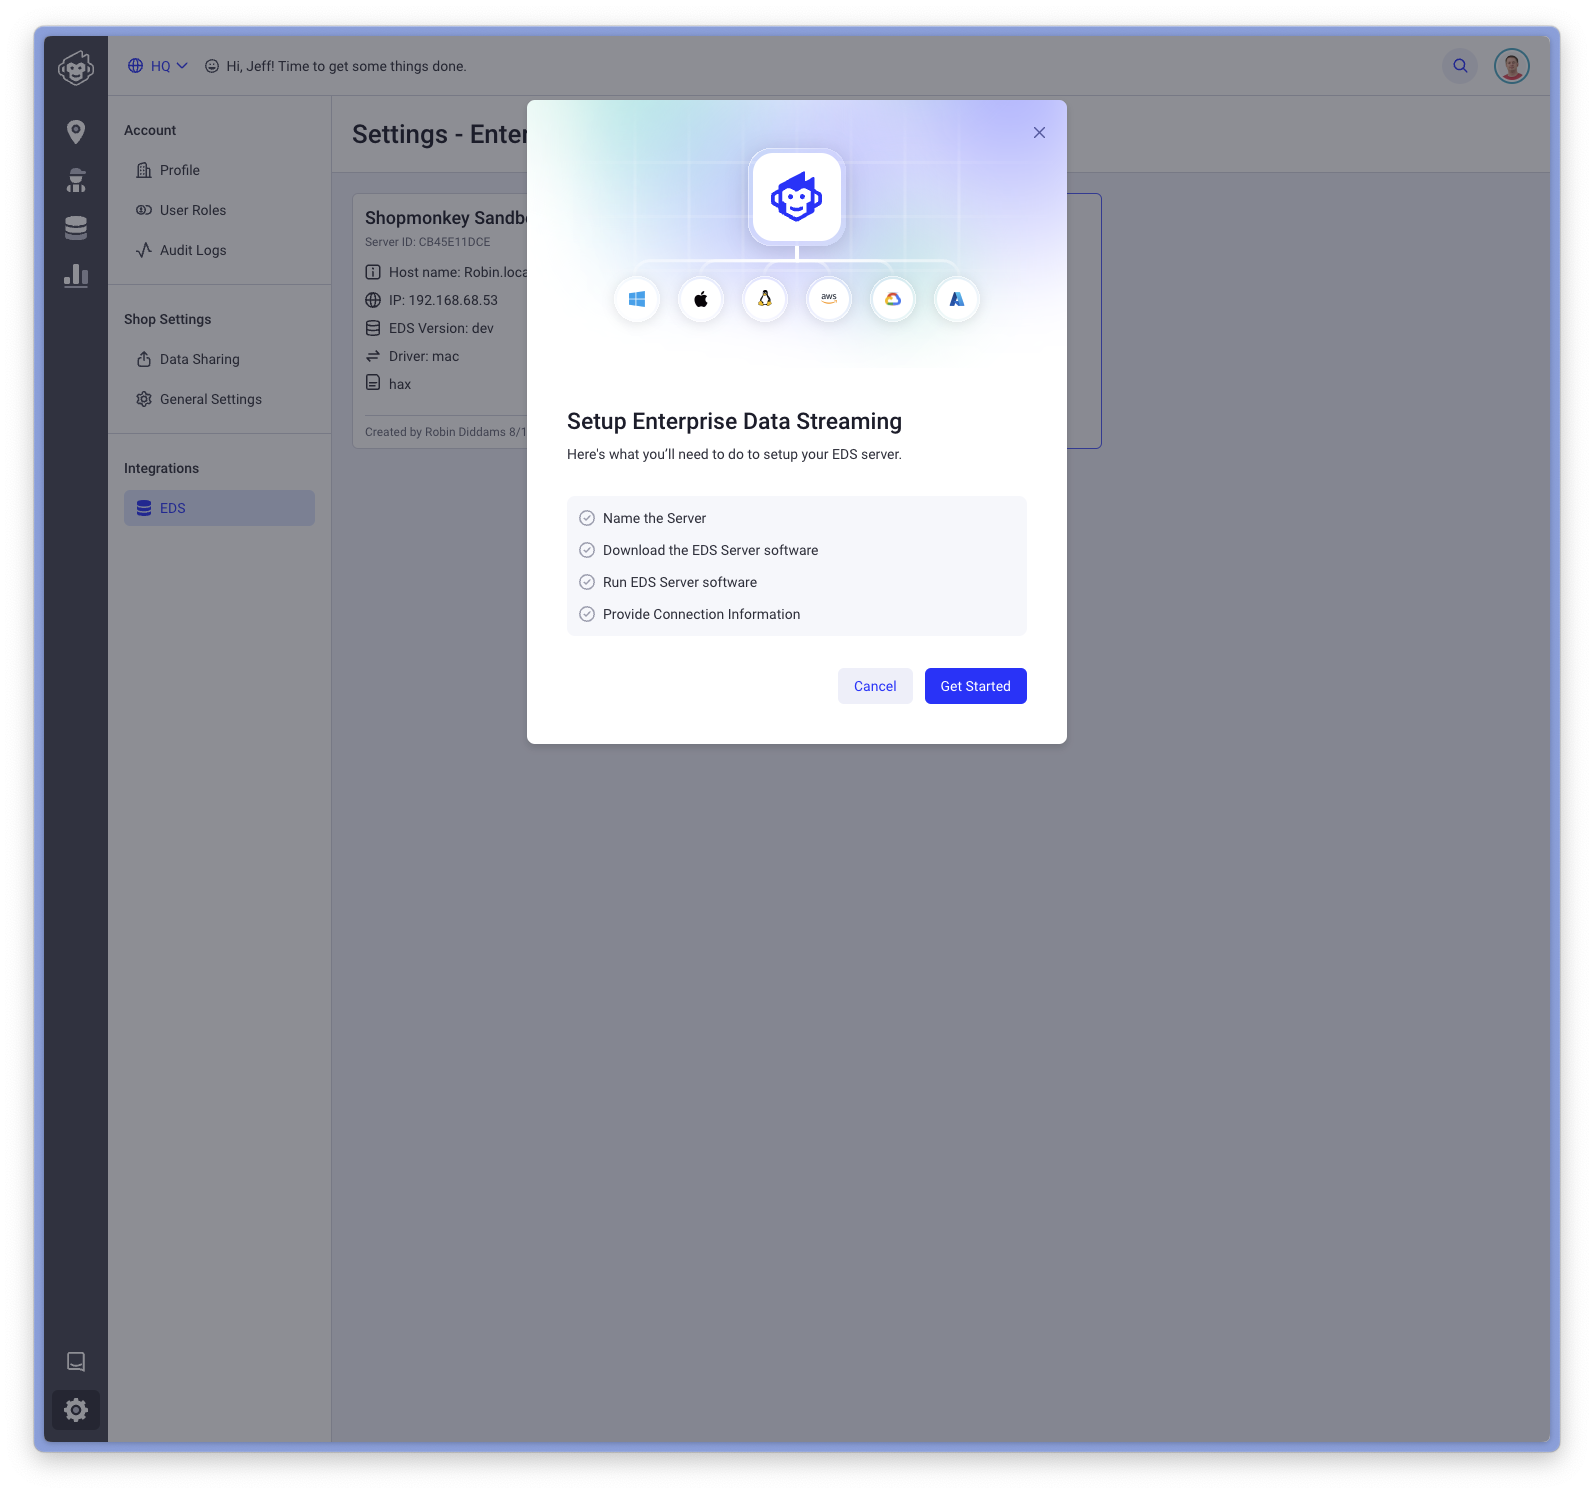This screenshot has height=1494, width=1594.
Task: Click the Integrations section heading
Action: 161,468
